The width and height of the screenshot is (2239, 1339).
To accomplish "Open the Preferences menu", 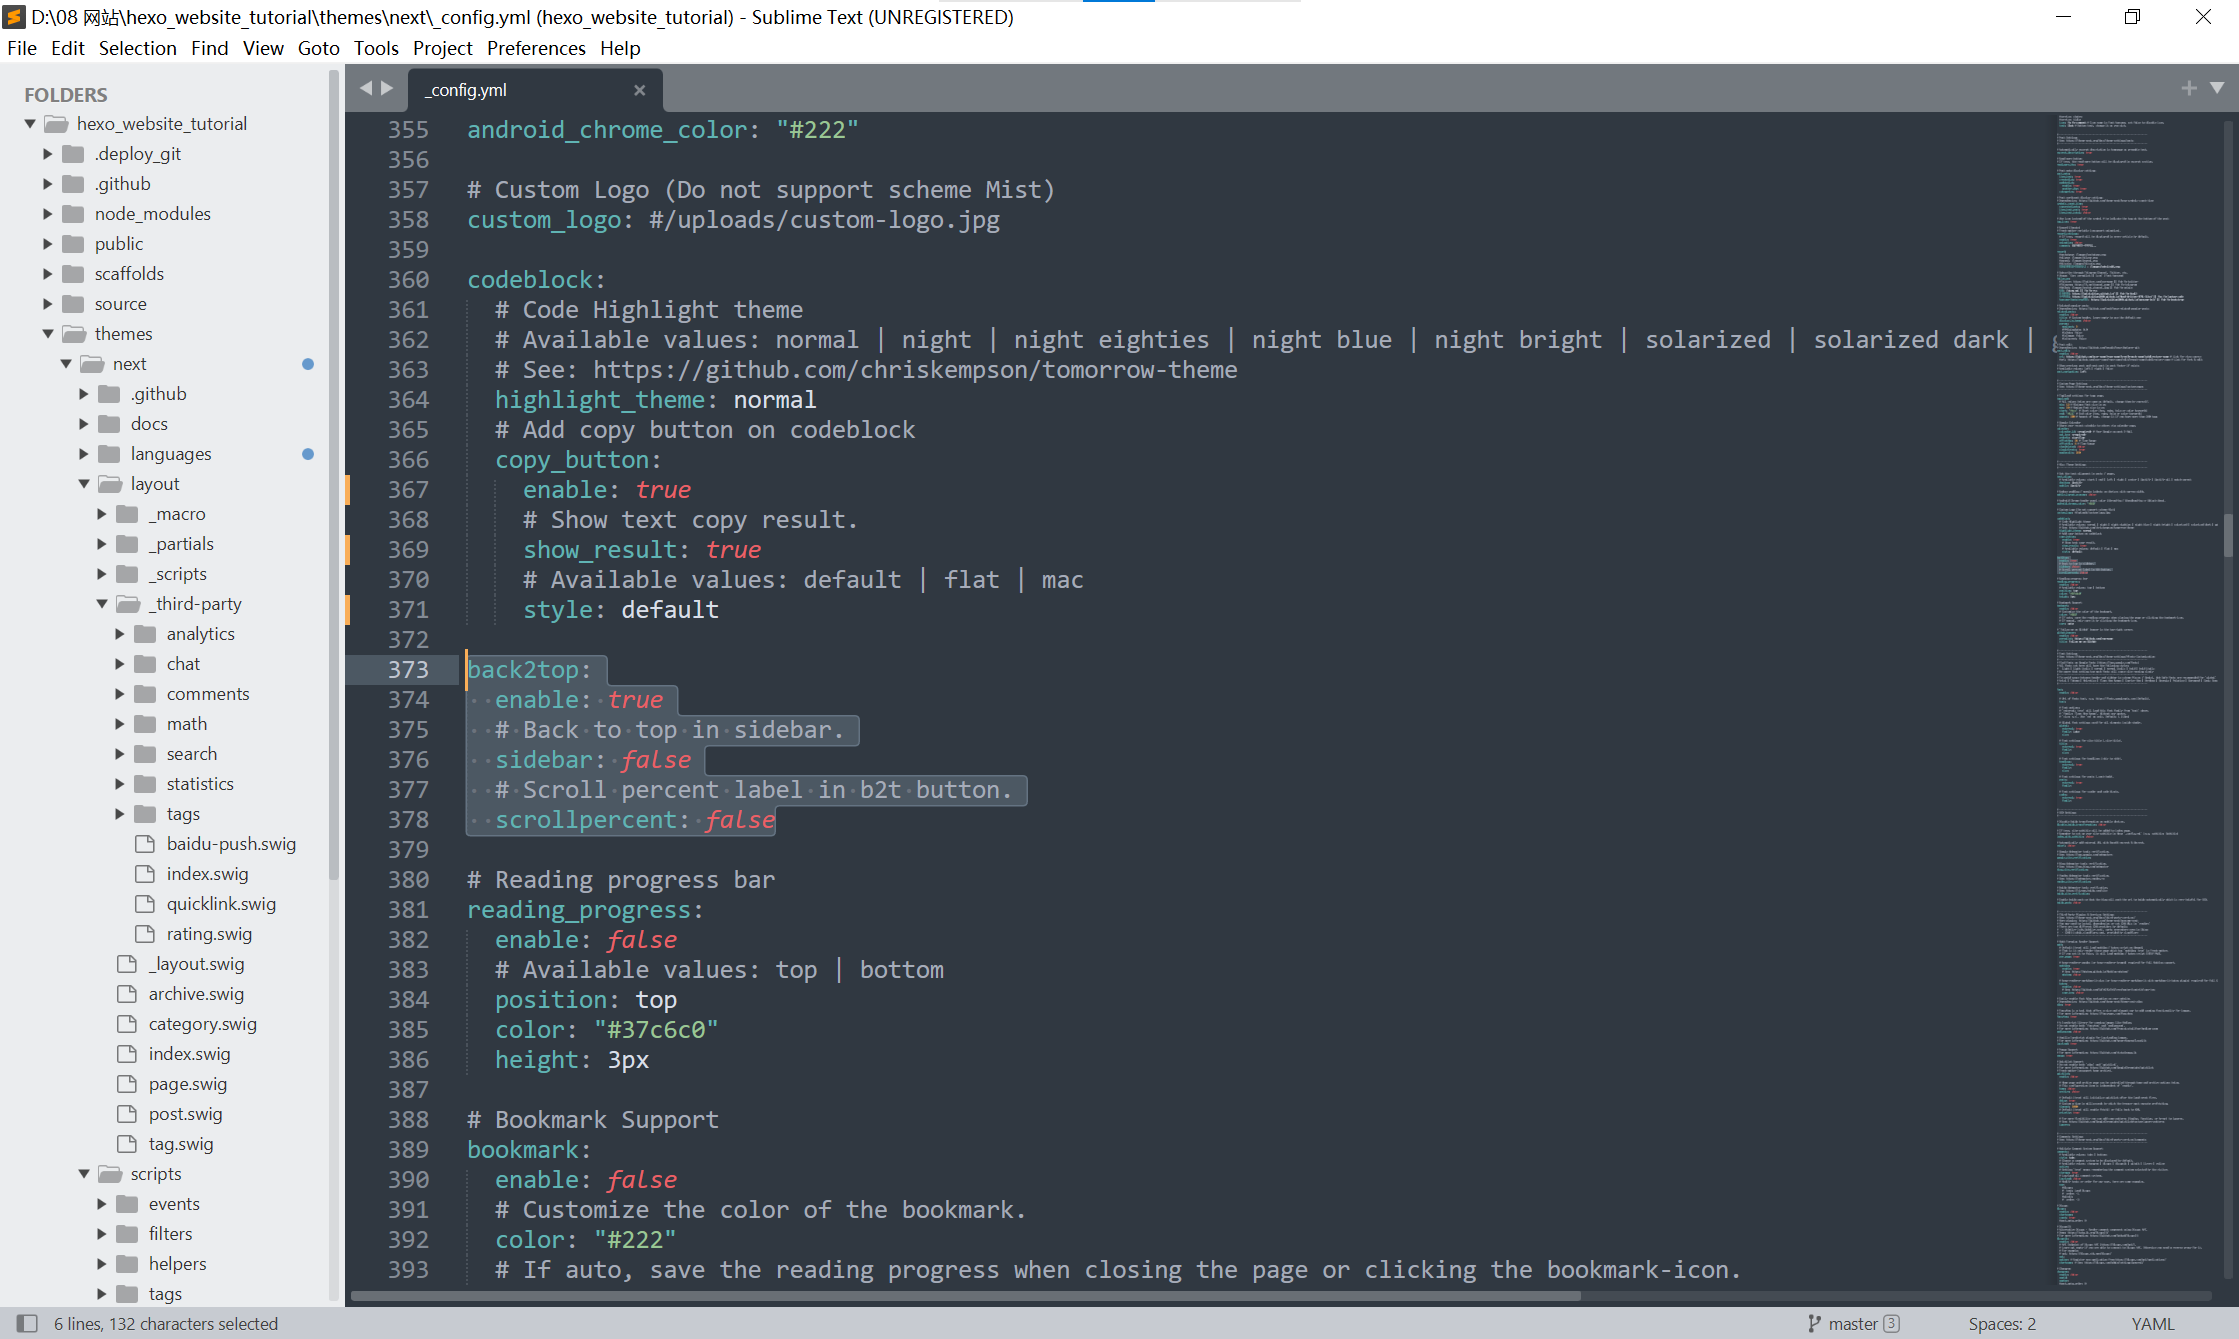I will pos(535,48).
